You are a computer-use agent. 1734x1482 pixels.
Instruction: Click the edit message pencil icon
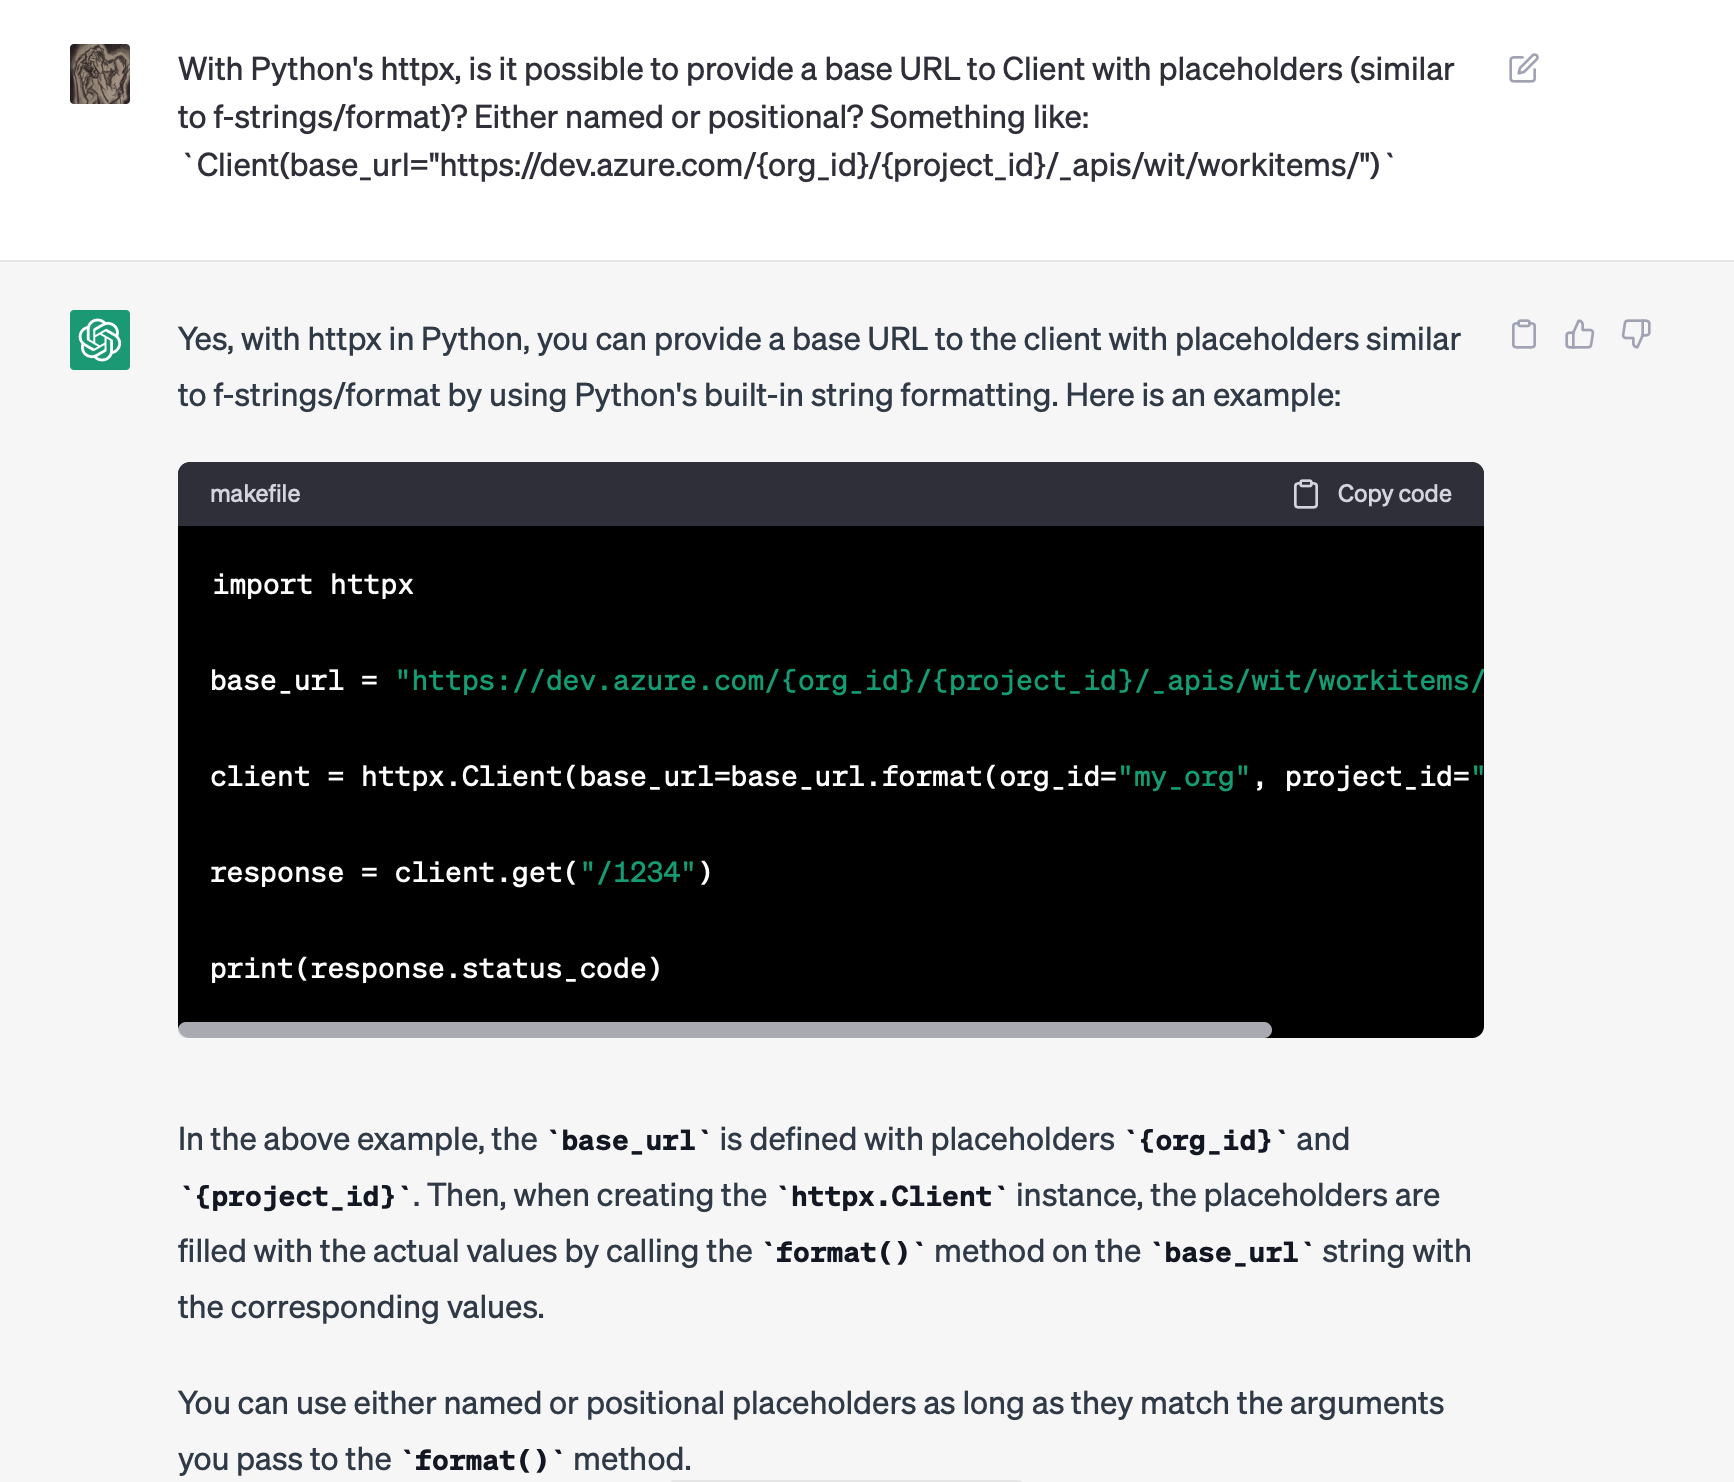coord(1523,69)
